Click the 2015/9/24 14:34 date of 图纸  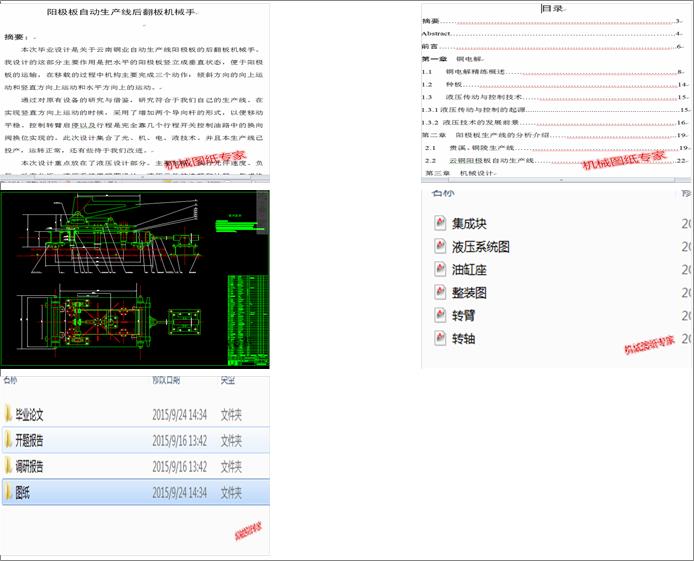[179, 492]
